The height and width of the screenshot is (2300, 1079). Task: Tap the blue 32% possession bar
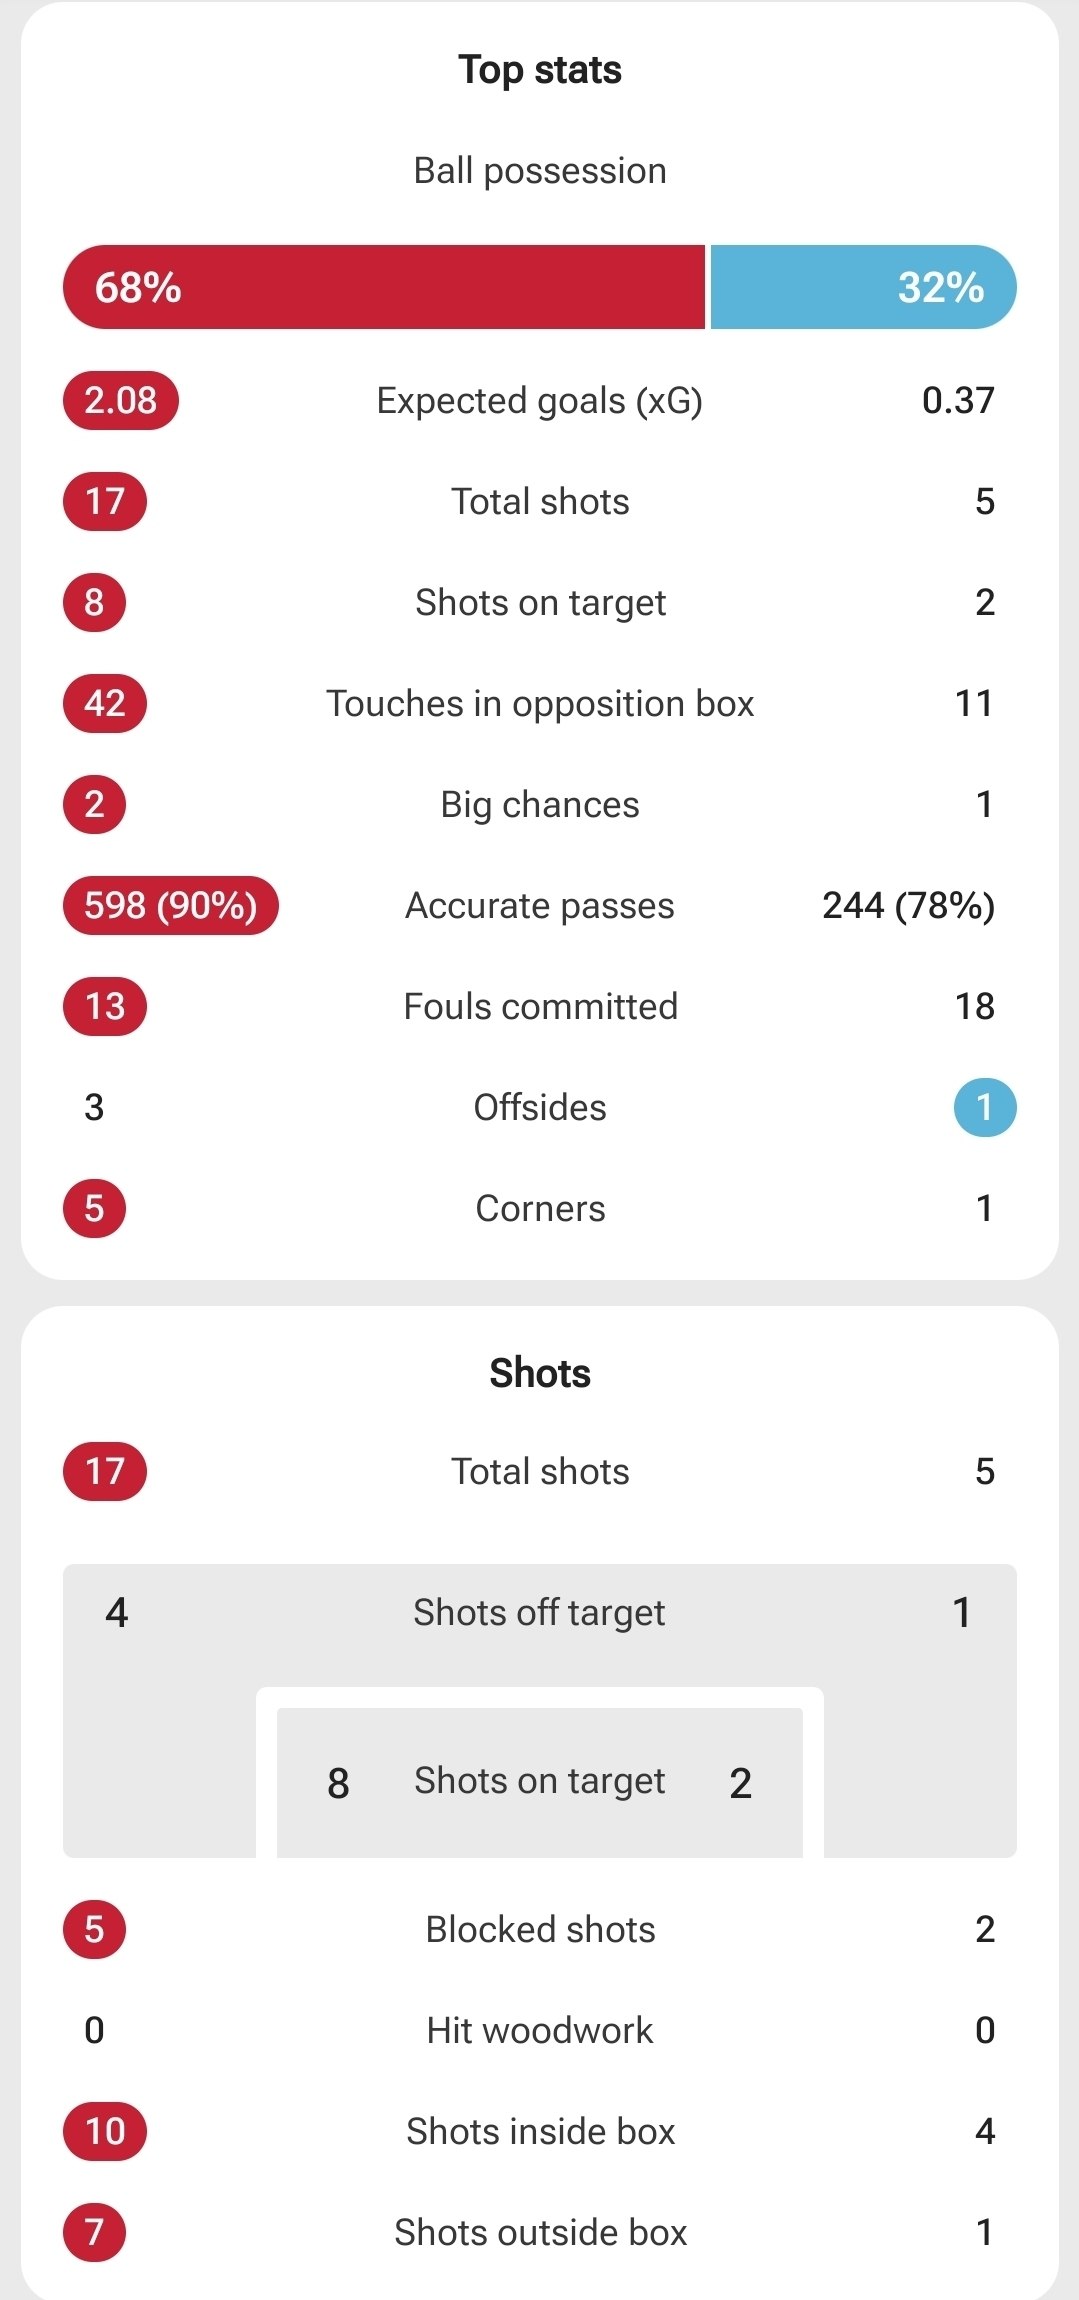click(863, 287)
